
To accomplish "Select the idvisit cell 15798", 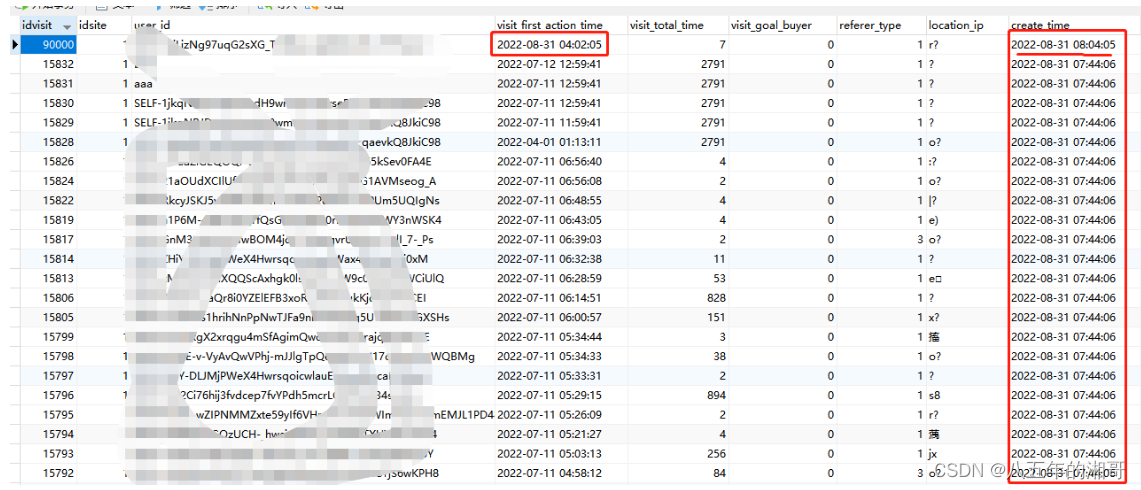I will pyautogui.click(x=47, y=357).
